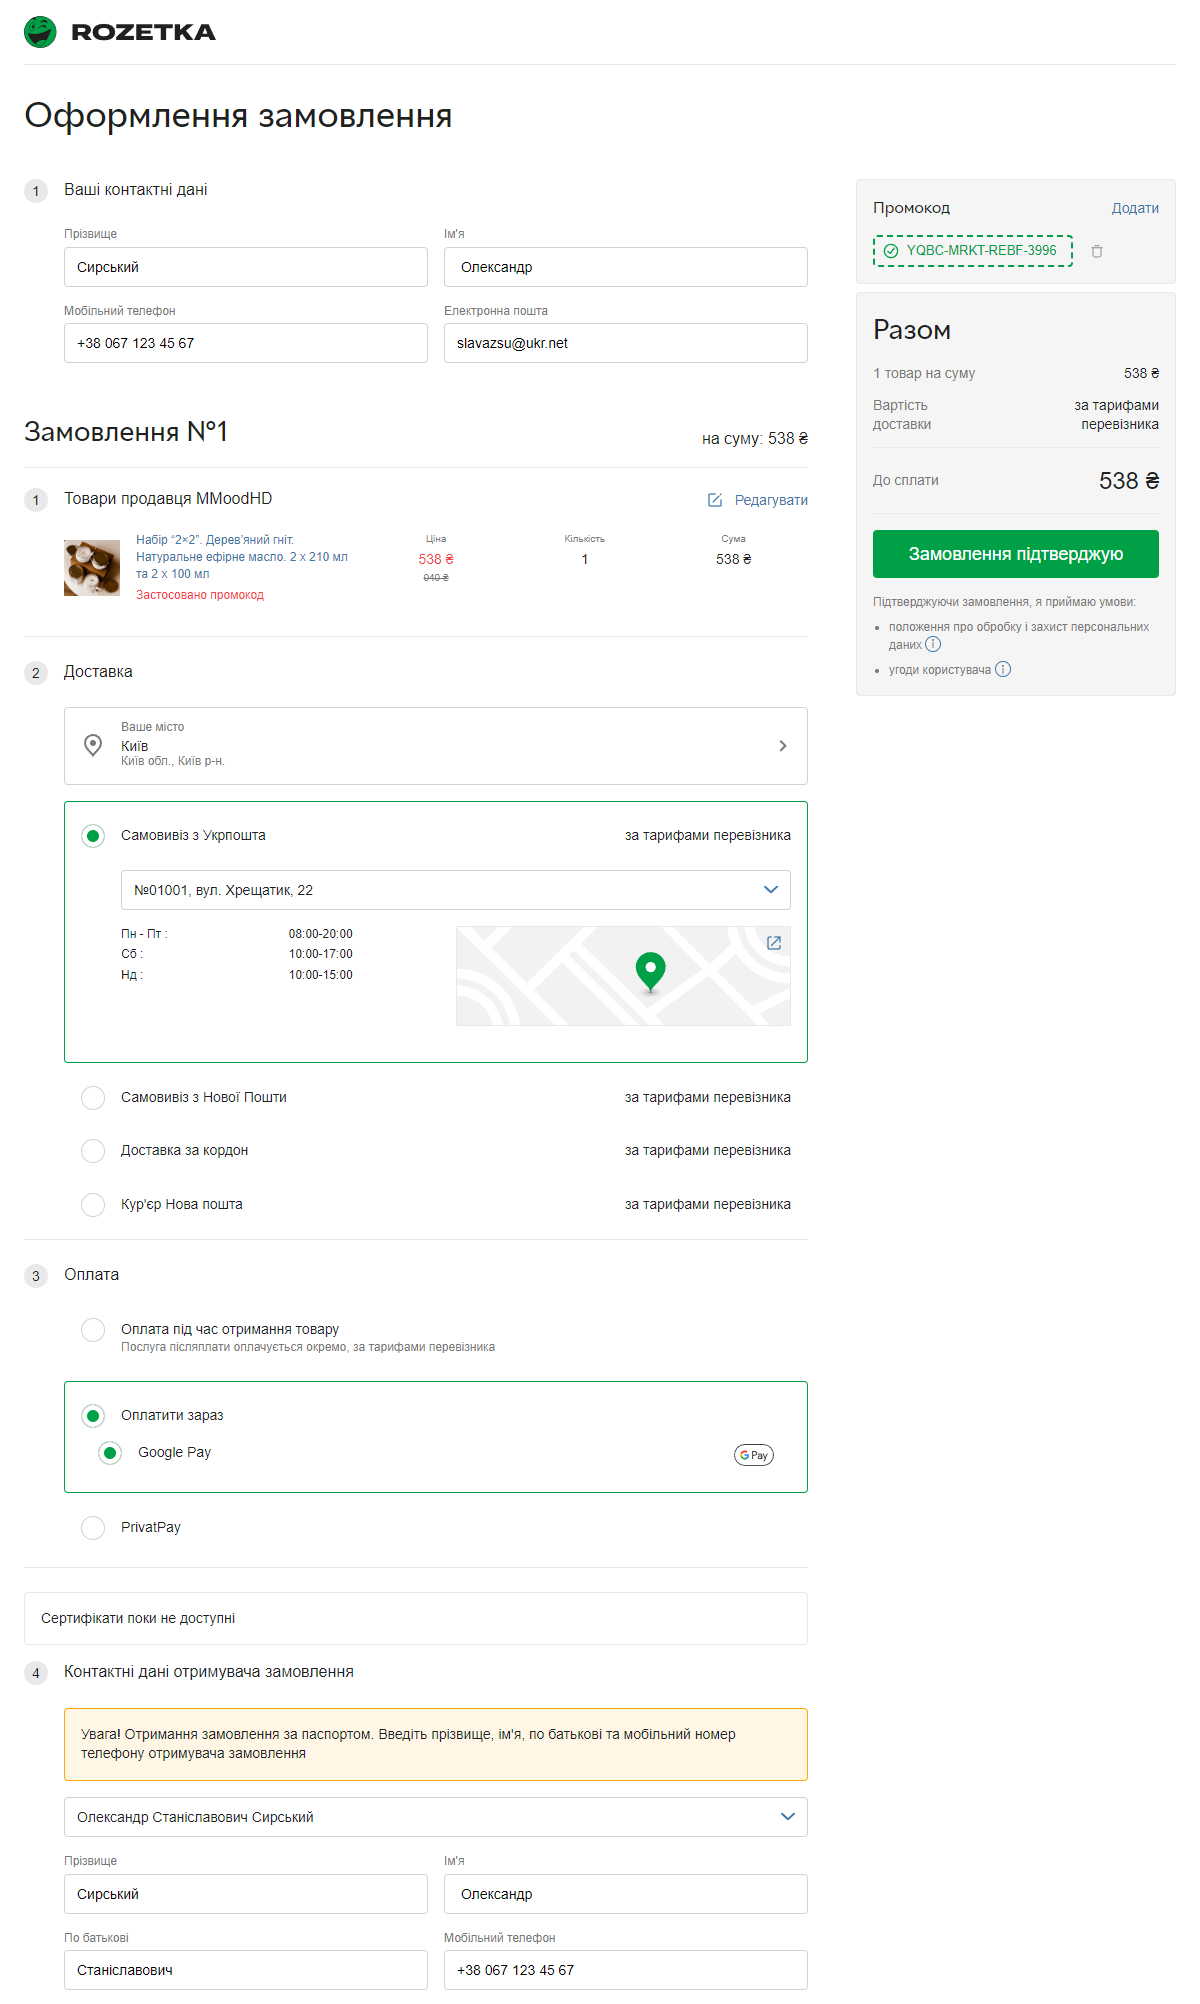The image size is (1200, 2004).
Task: Click the postpaid fee note under cash payment
Action: coord(308,1348)
